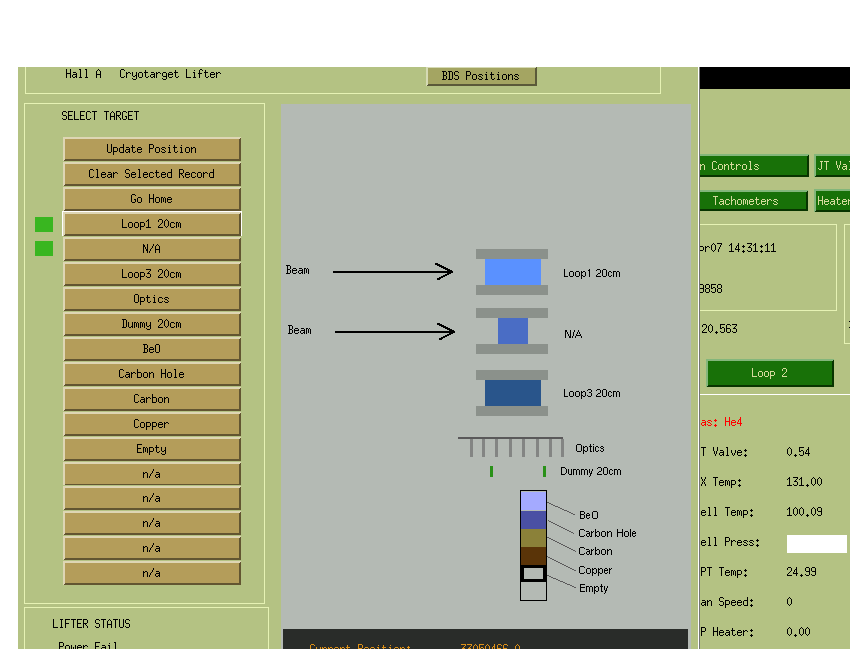Click the N/A cell graphic in diagram
Screen dimensions: 850x649
[x=512, y=331]
